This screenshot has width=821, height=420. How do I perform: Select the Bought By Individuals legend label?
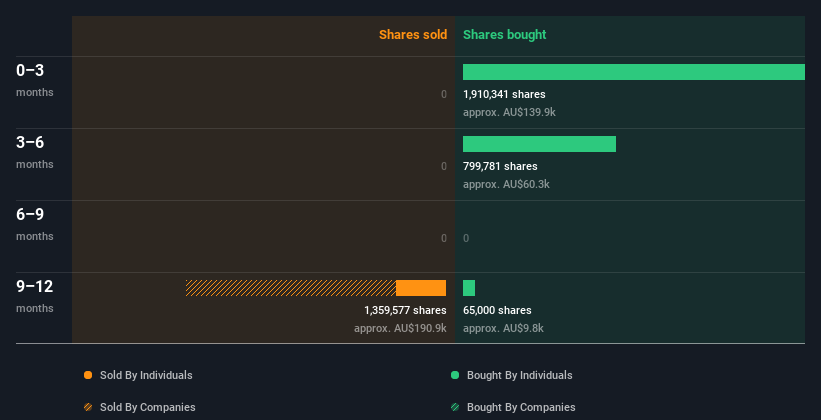[519, 375]
